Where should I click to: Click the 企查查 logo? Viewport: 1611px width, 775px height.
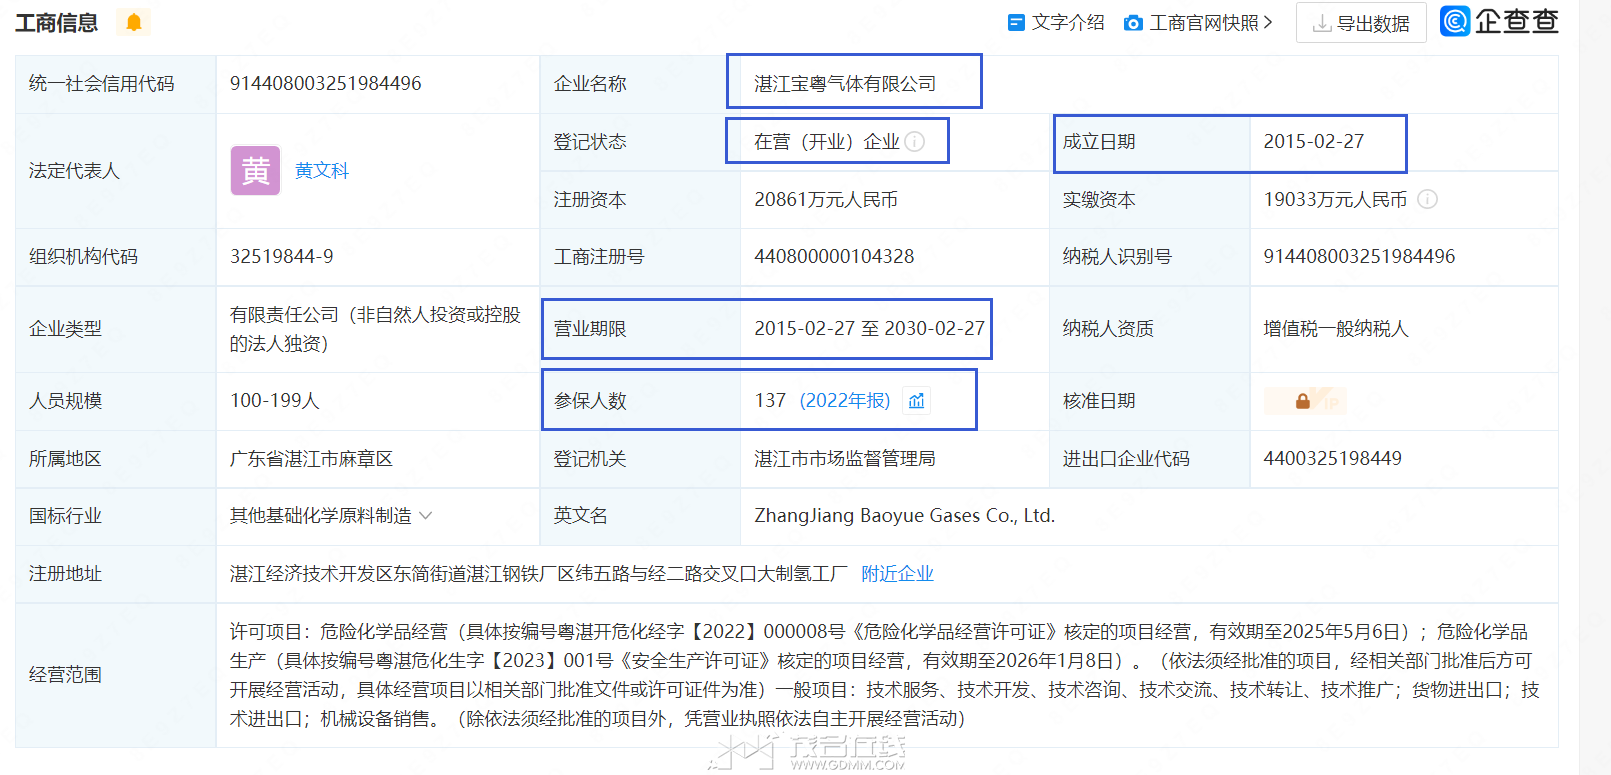[x=1499, y=21]
